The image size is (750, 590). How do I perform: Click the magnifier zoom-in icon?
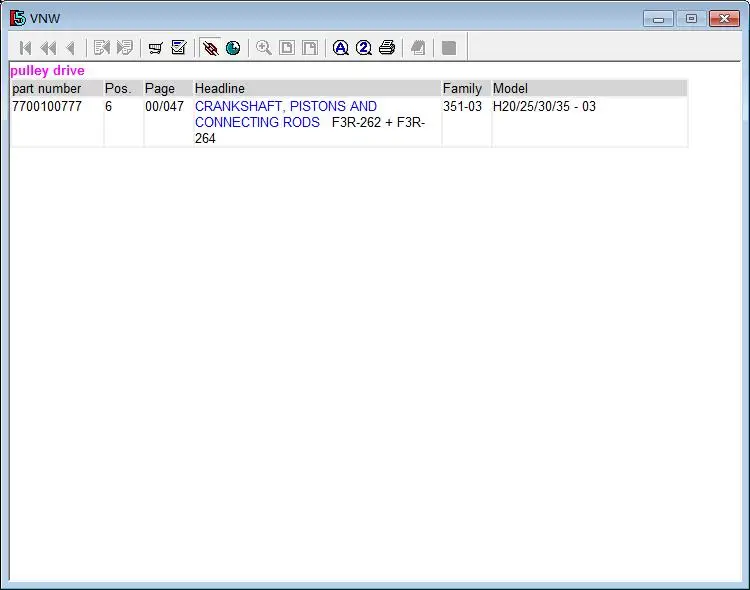click(264, 48)
